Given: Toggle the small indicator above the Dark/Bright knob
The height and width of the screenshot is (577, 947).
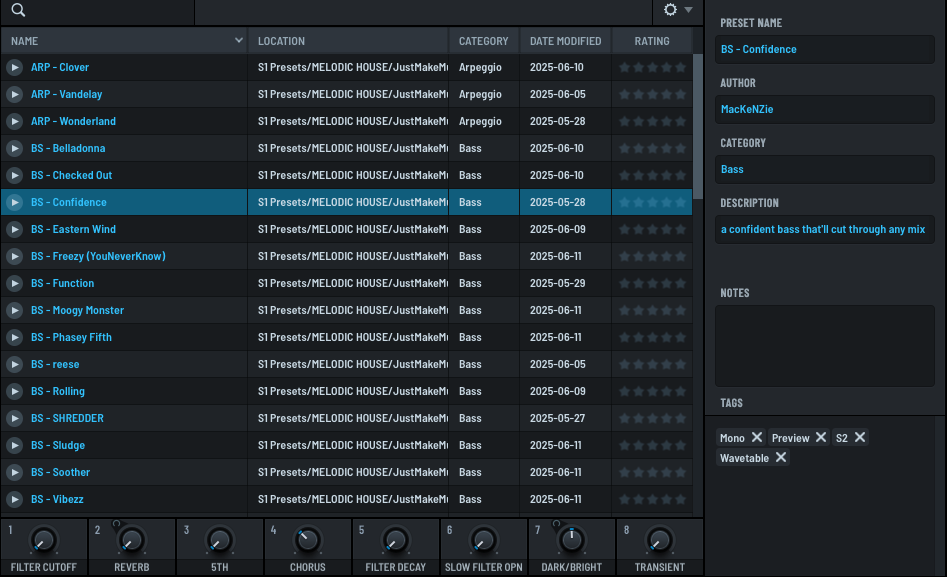Looking at the screenshot, I should pos(556,524).
